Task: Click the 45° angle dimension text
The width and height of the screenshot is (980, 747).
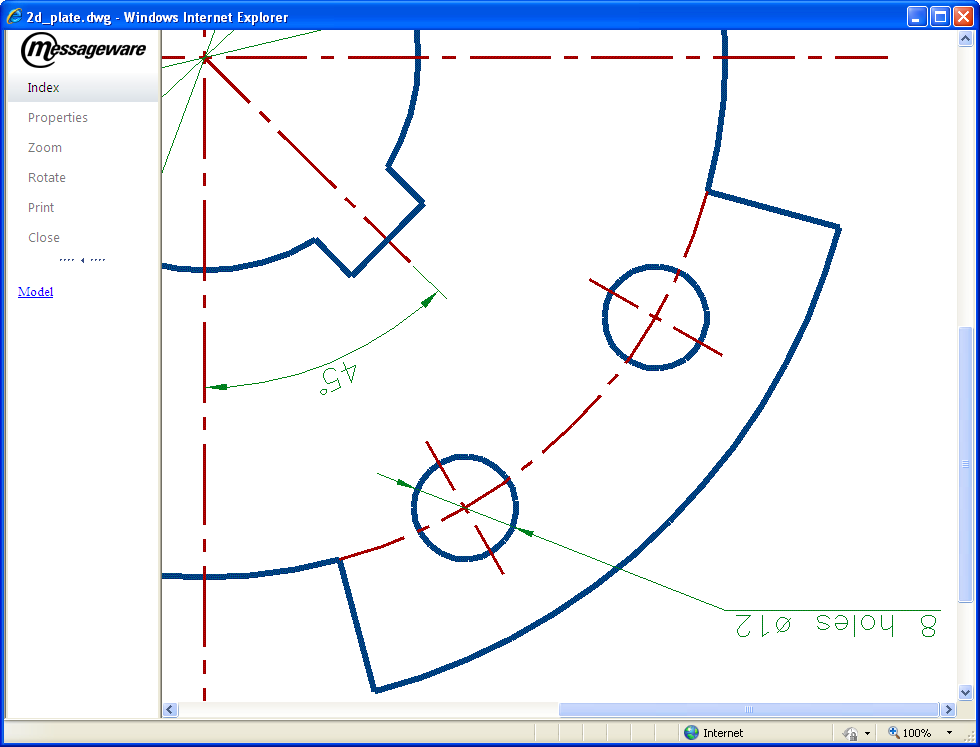Action: click(338, 378)
